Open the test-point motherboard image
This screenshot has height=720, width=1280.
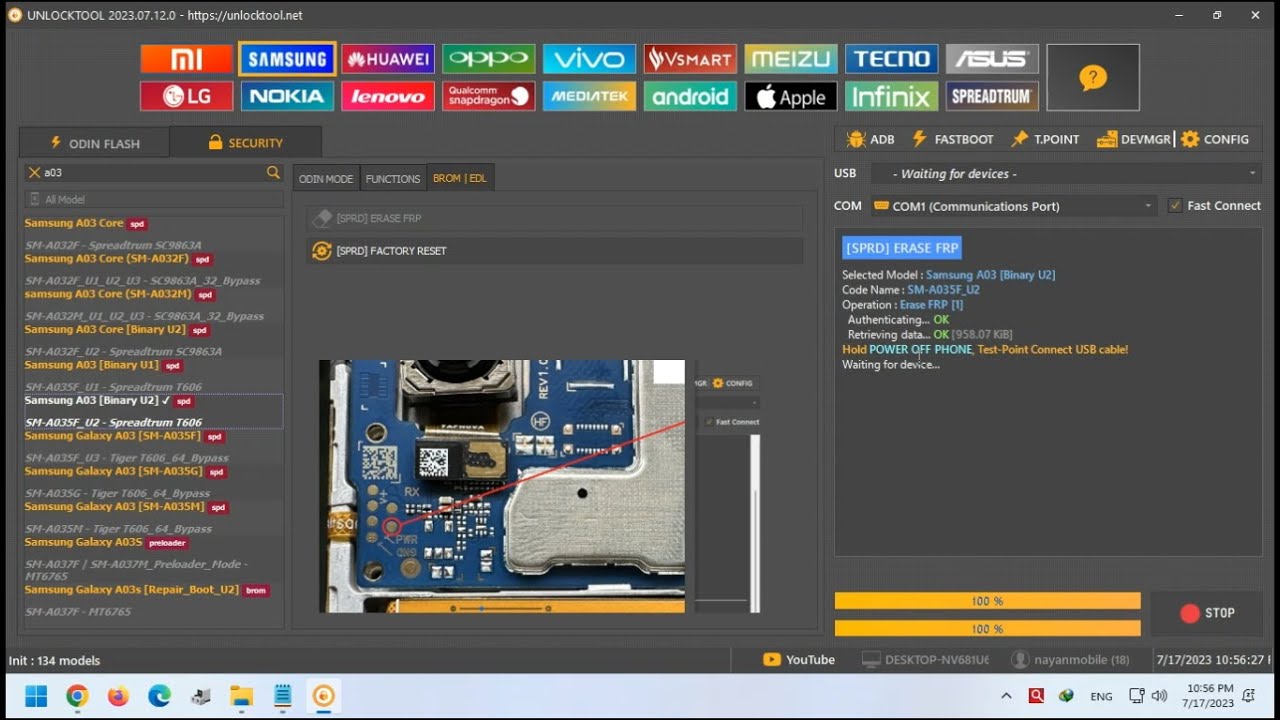[502, 486]
